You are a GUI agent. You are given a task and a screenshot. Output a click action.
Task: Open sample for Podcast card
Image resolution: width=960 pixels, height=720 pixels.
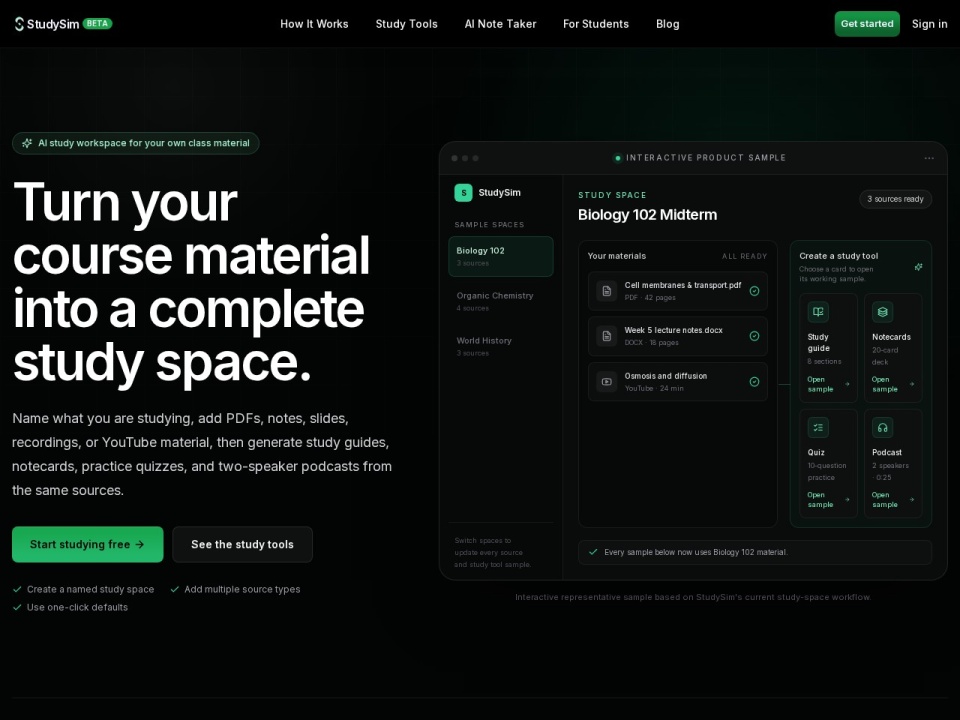[x=893, y=500]
